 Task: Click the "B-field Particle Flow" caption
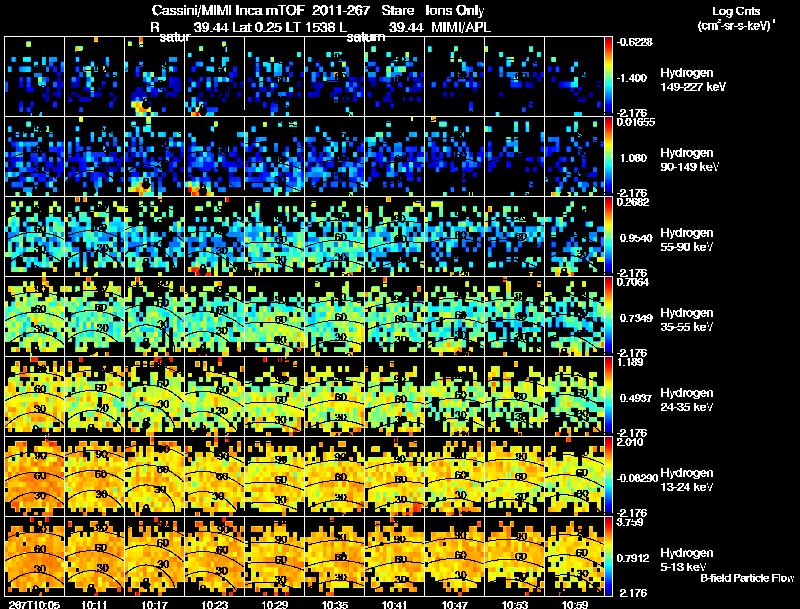(x=747, y=578)
